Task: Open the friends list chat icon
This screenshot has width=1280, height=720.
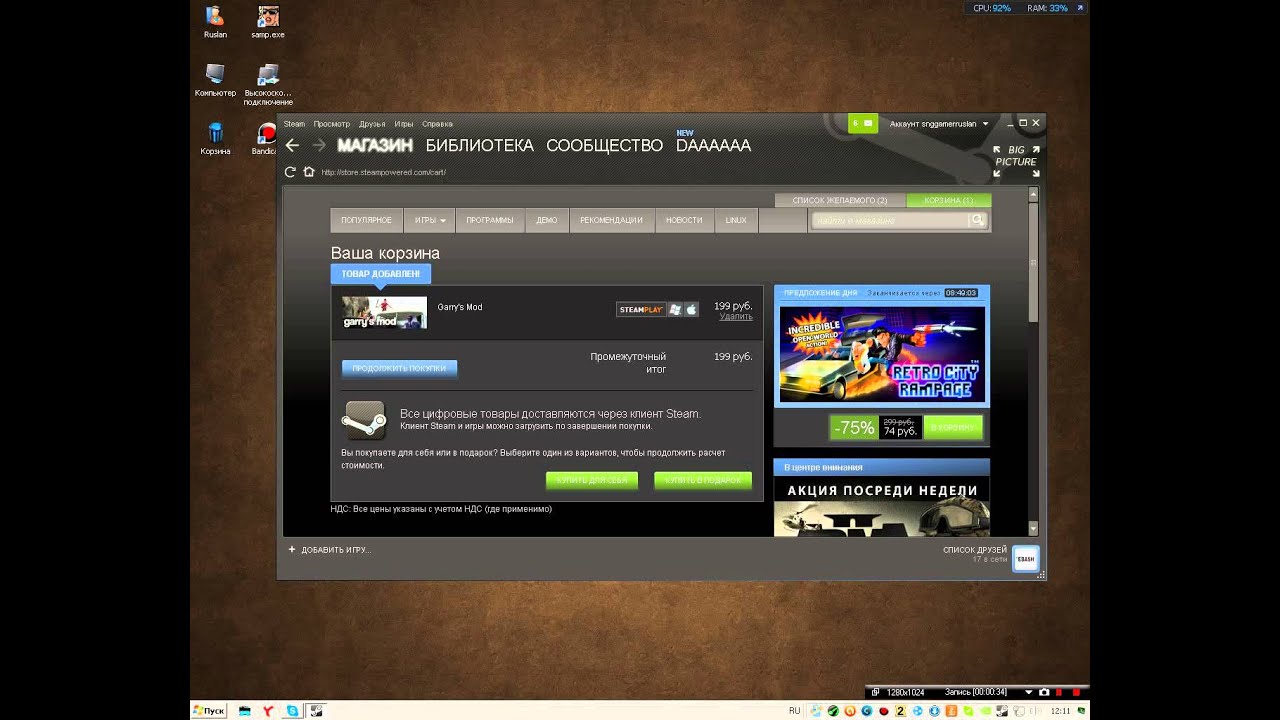Action: (1026, 559)
